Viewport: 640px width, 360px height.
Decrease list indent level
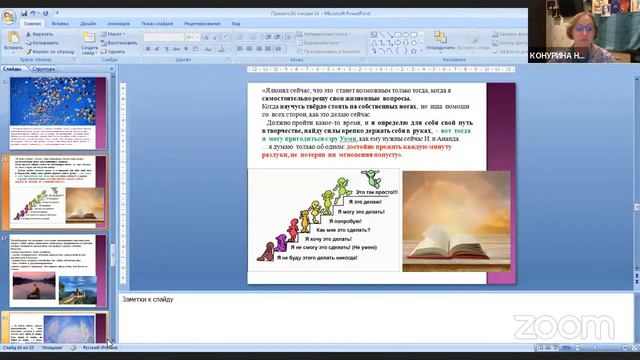pos(269,37)
